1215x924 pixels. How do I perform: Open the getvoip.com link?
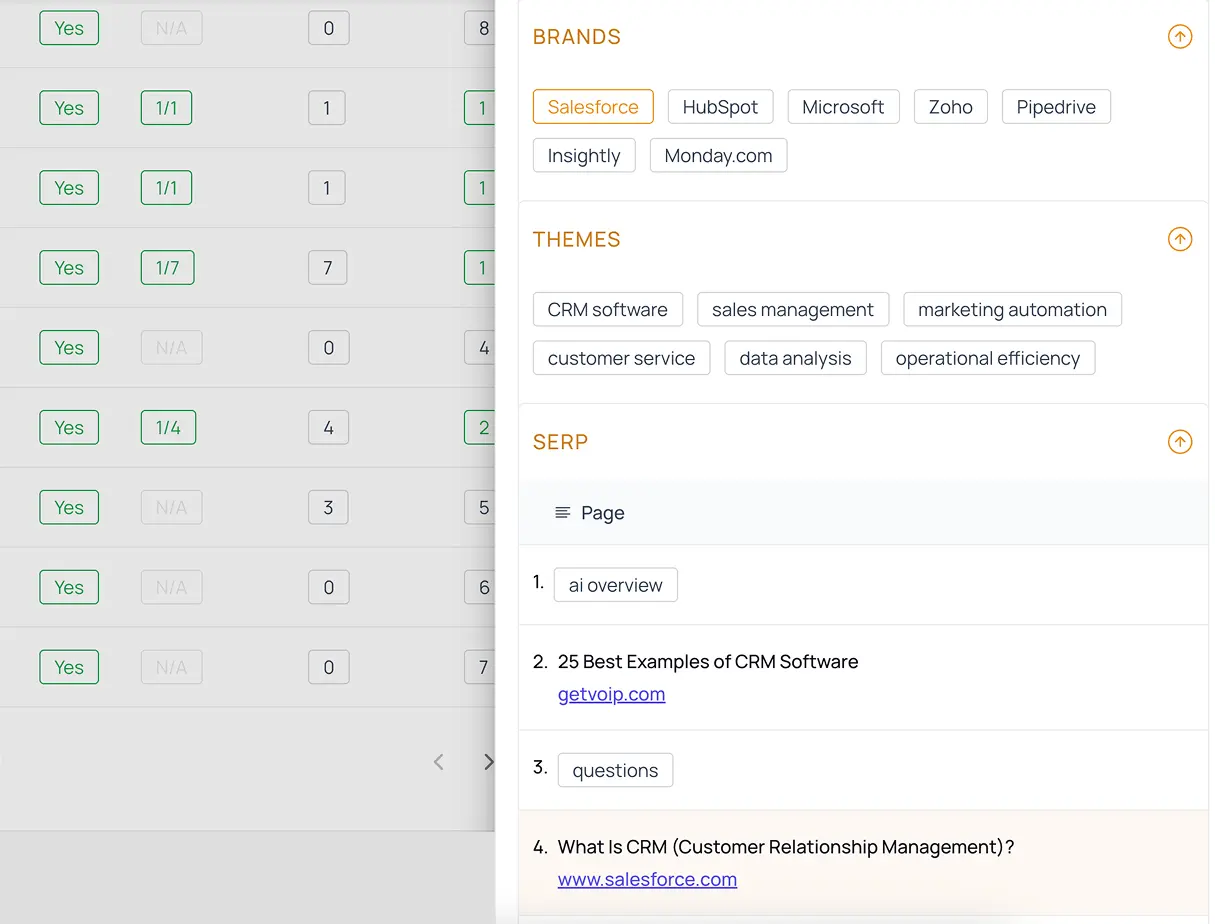tap(611, 694)
